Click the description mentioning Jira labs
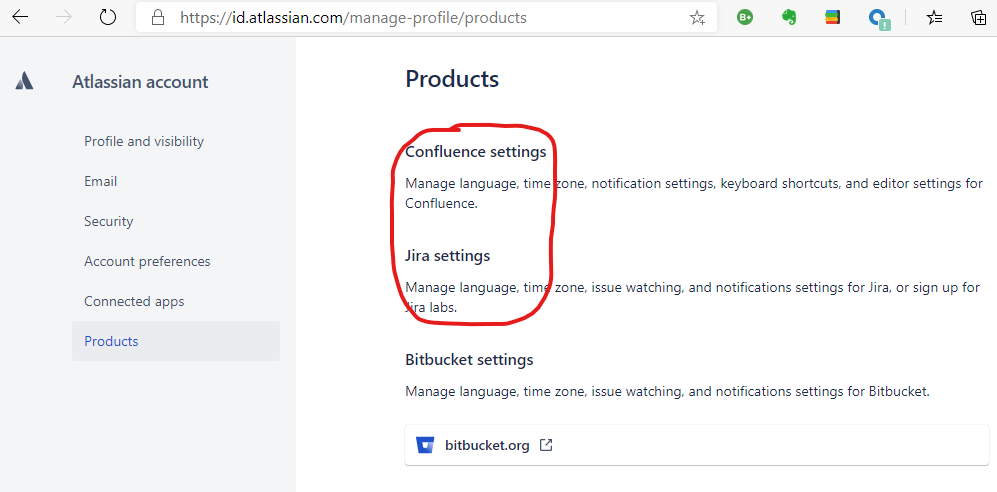 [x=692, y=297]
